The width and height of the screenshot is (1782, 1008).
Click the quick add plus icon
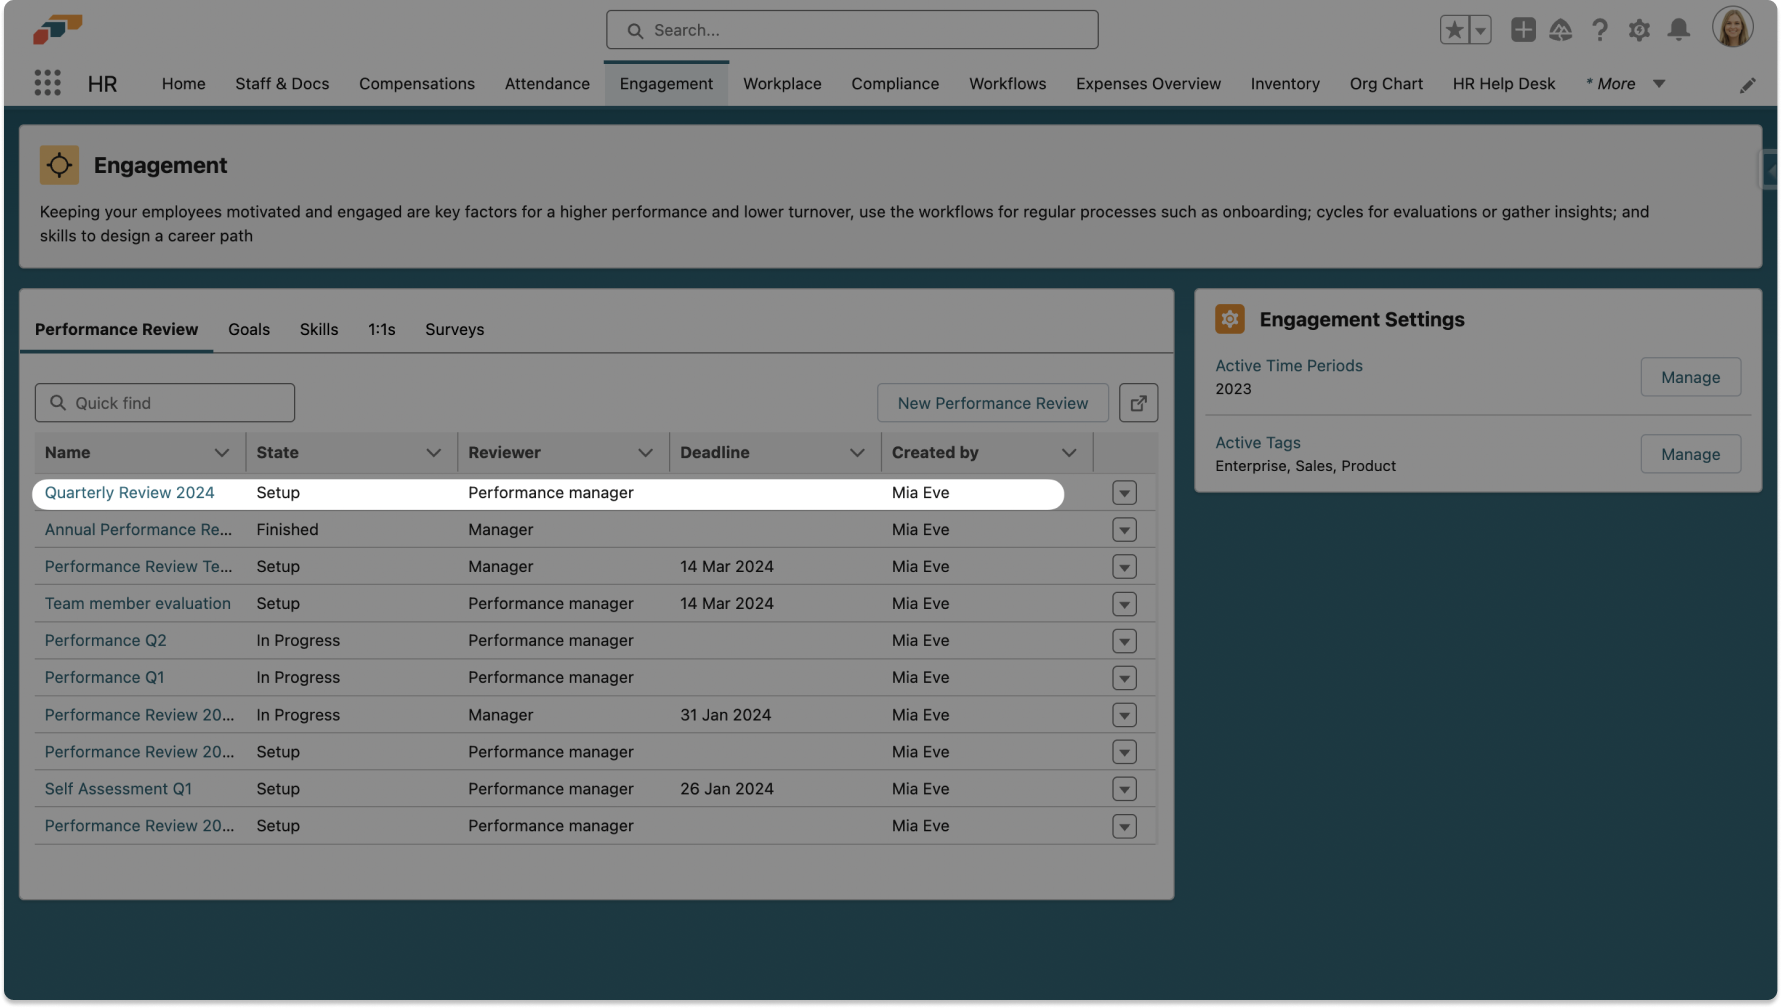pos(1522,30)
